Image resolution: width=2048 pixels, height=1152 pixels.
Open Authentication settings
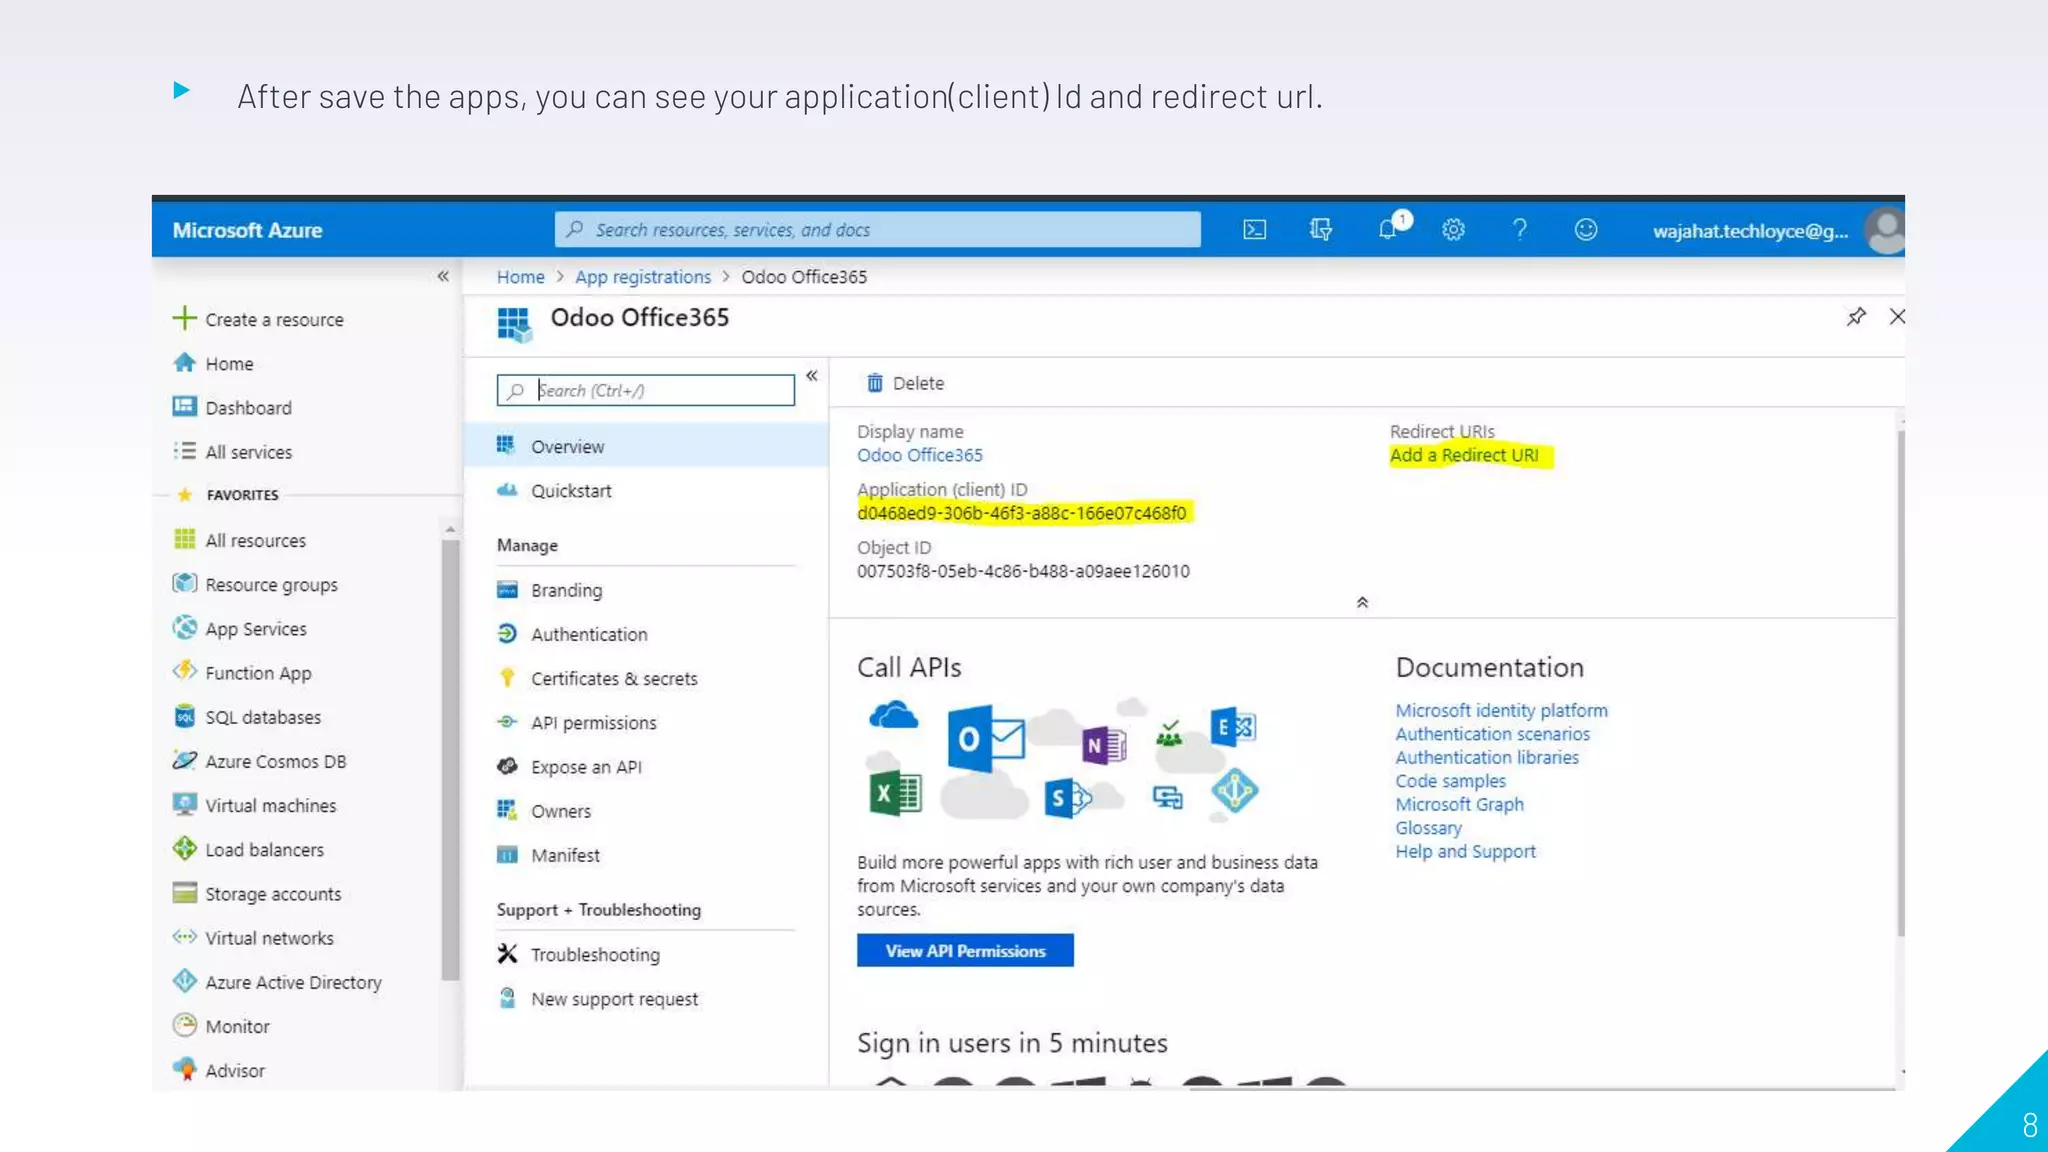(x=572, y=634)
